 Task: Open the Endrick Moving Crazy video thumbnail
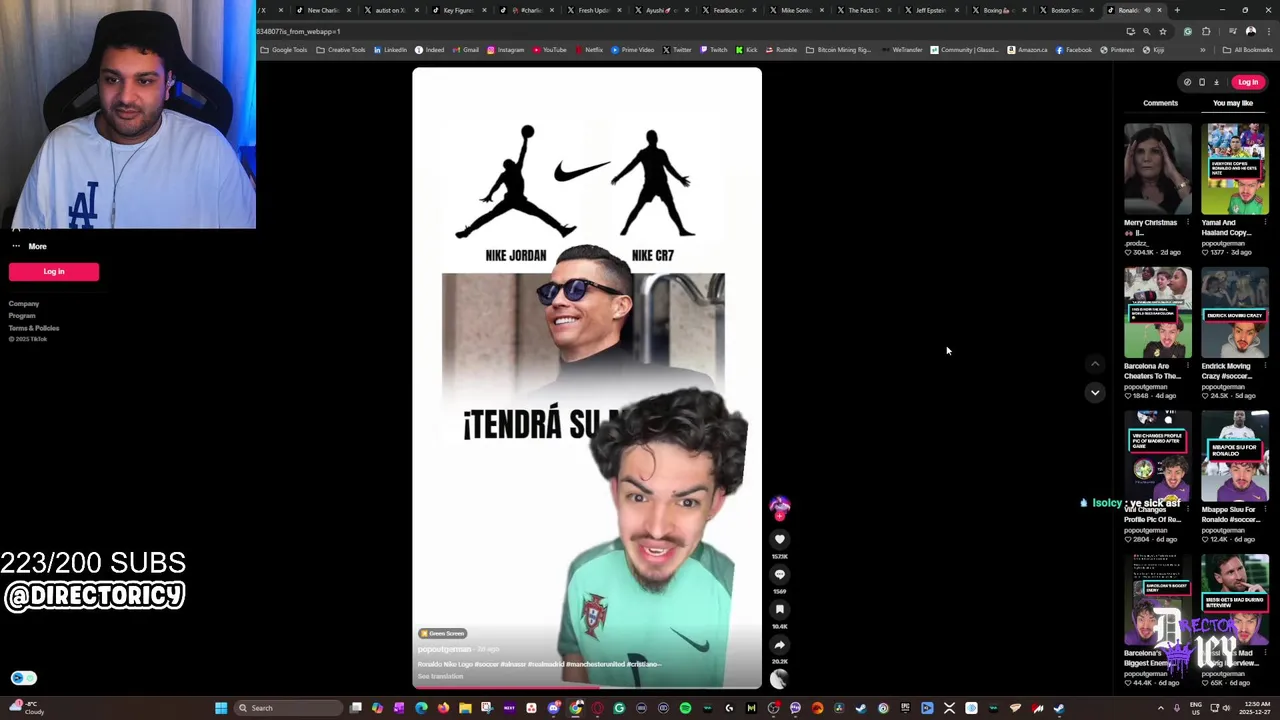(1235, 312)
